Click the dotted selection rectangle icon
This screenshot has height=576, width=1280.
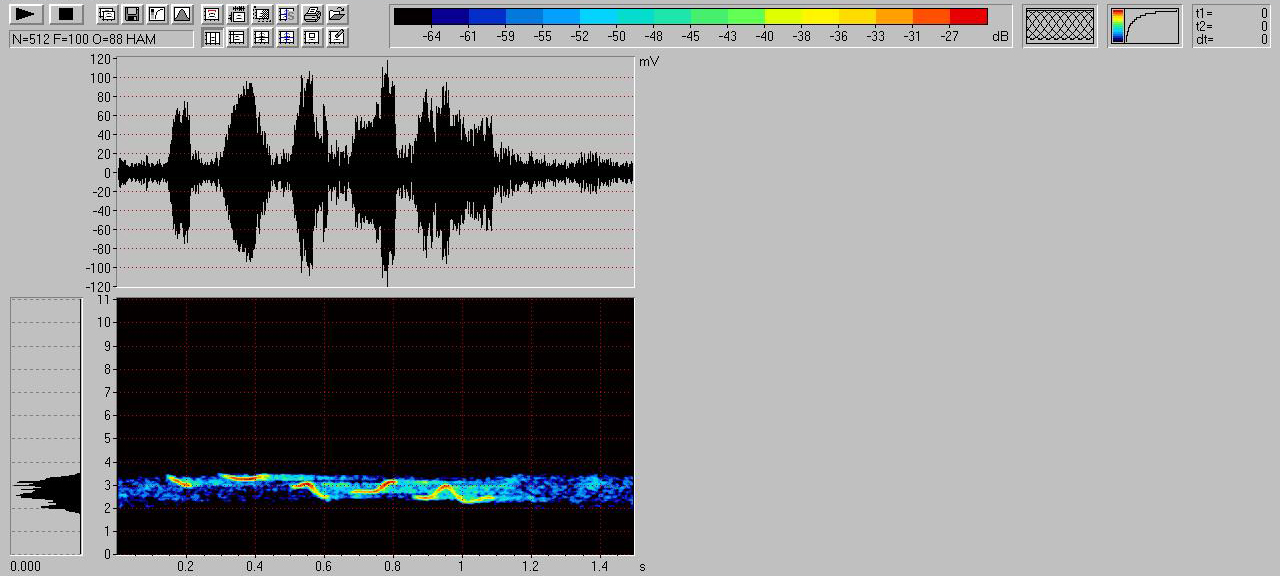point(262,14)
